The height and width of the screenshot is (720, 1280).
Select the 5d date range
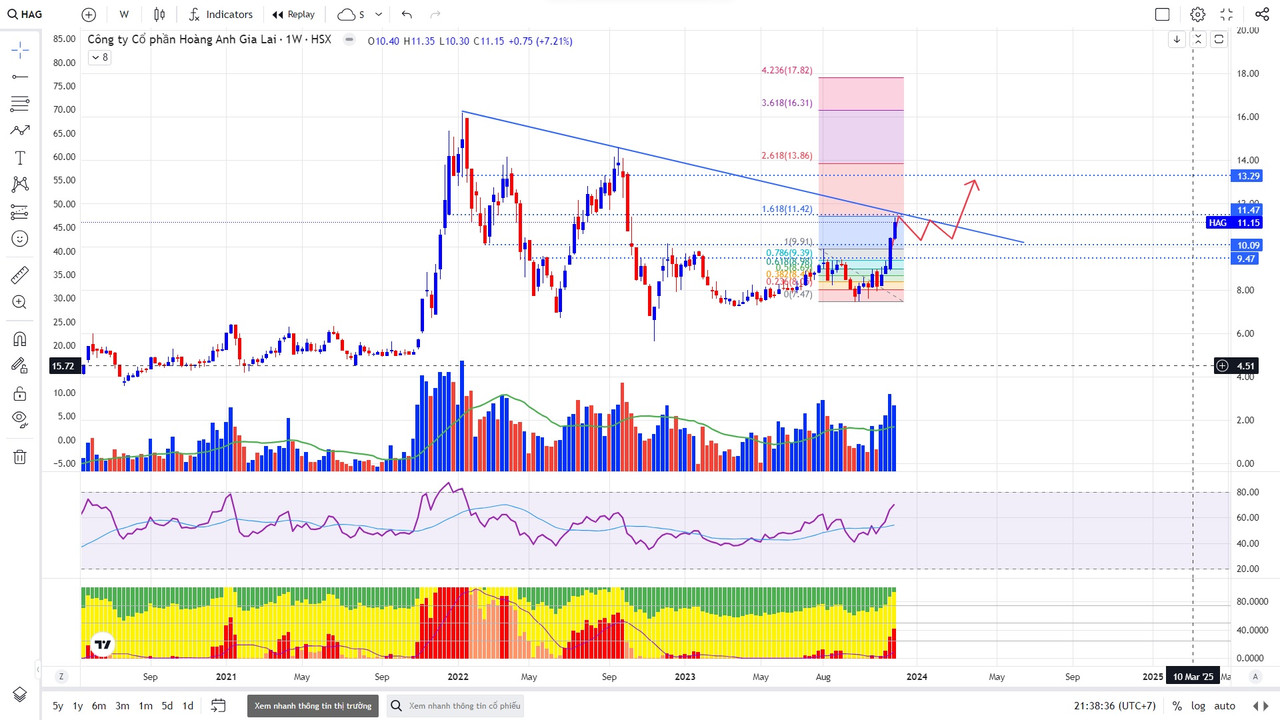click(x=167, y=706)
